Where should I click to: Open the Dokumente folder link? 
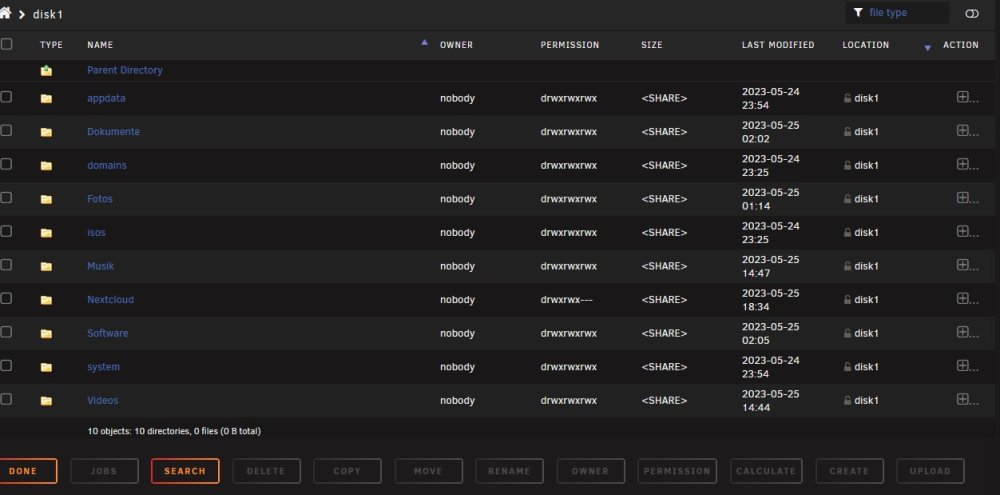[x=114, y=132]
